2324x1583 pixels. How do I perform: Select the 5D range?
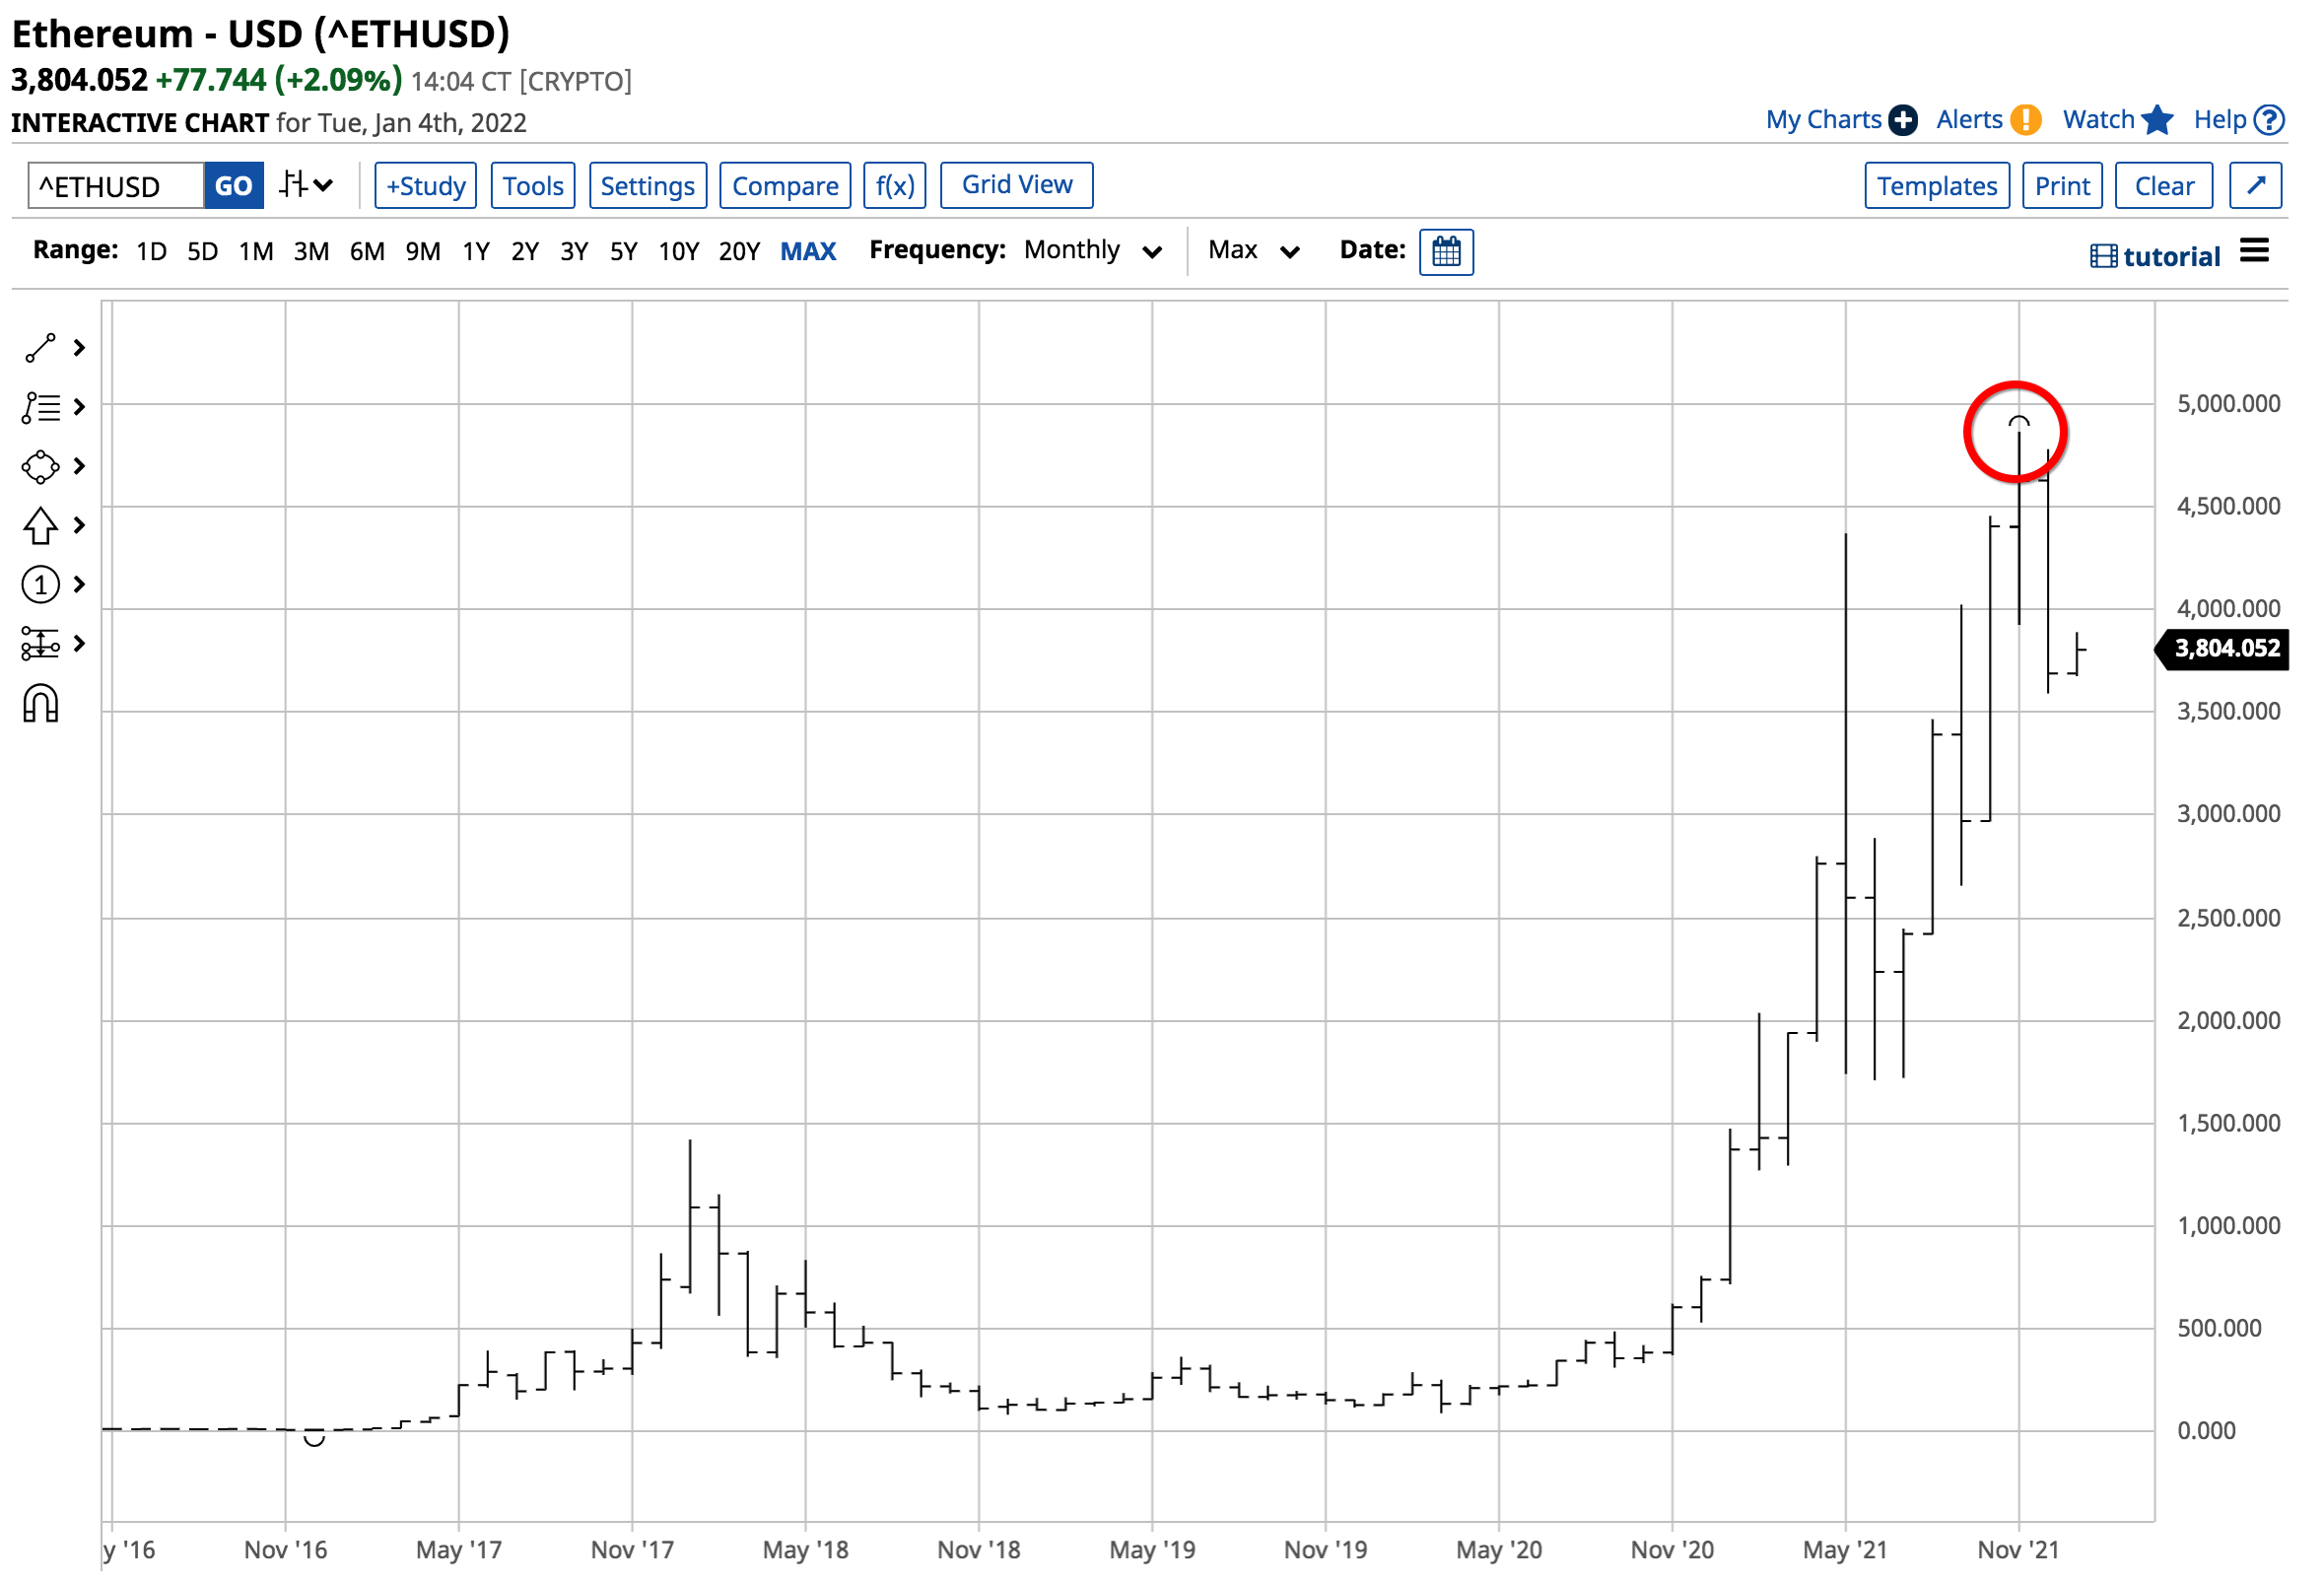click(x=203, y=252)
